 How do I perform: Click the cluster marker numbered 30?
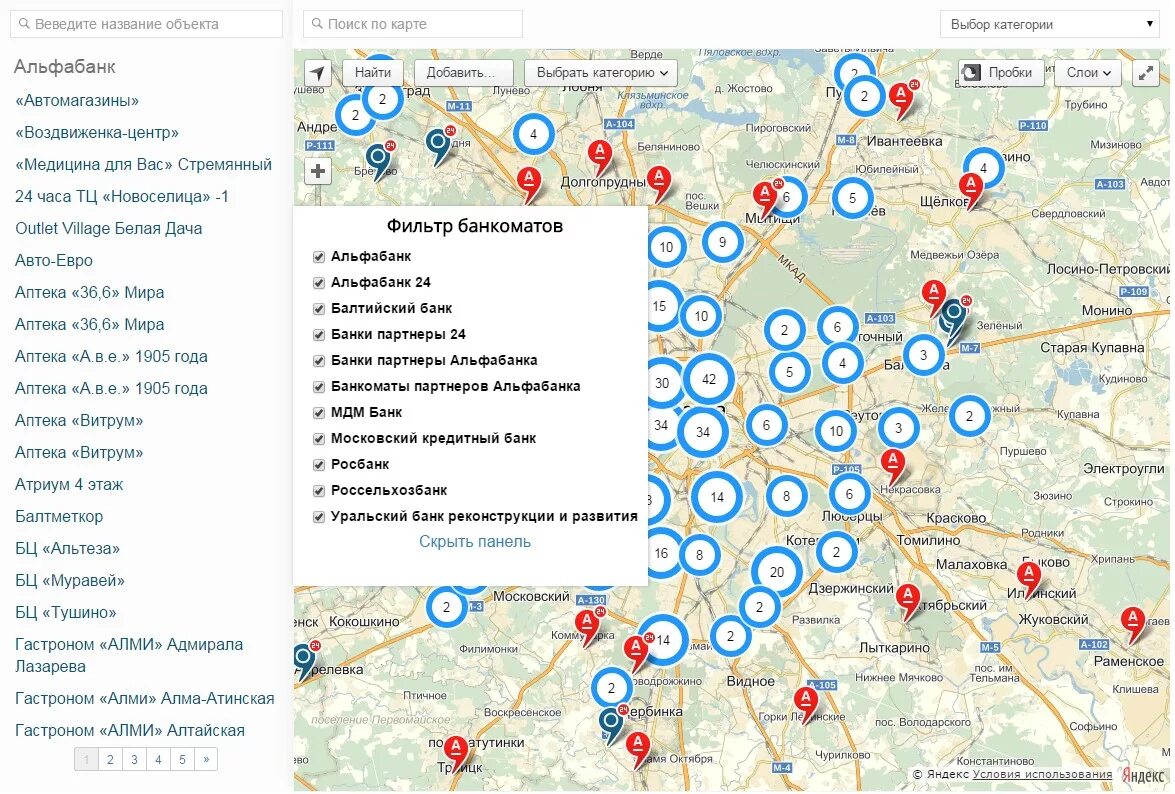662,383
